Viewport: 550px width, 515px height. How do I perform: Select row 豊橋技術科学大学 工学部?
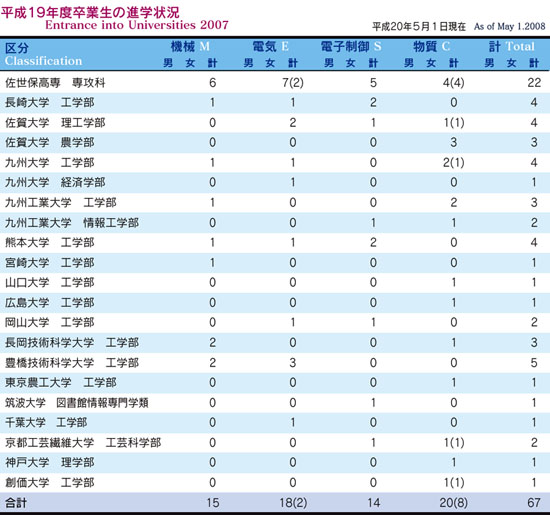[275, 363]
